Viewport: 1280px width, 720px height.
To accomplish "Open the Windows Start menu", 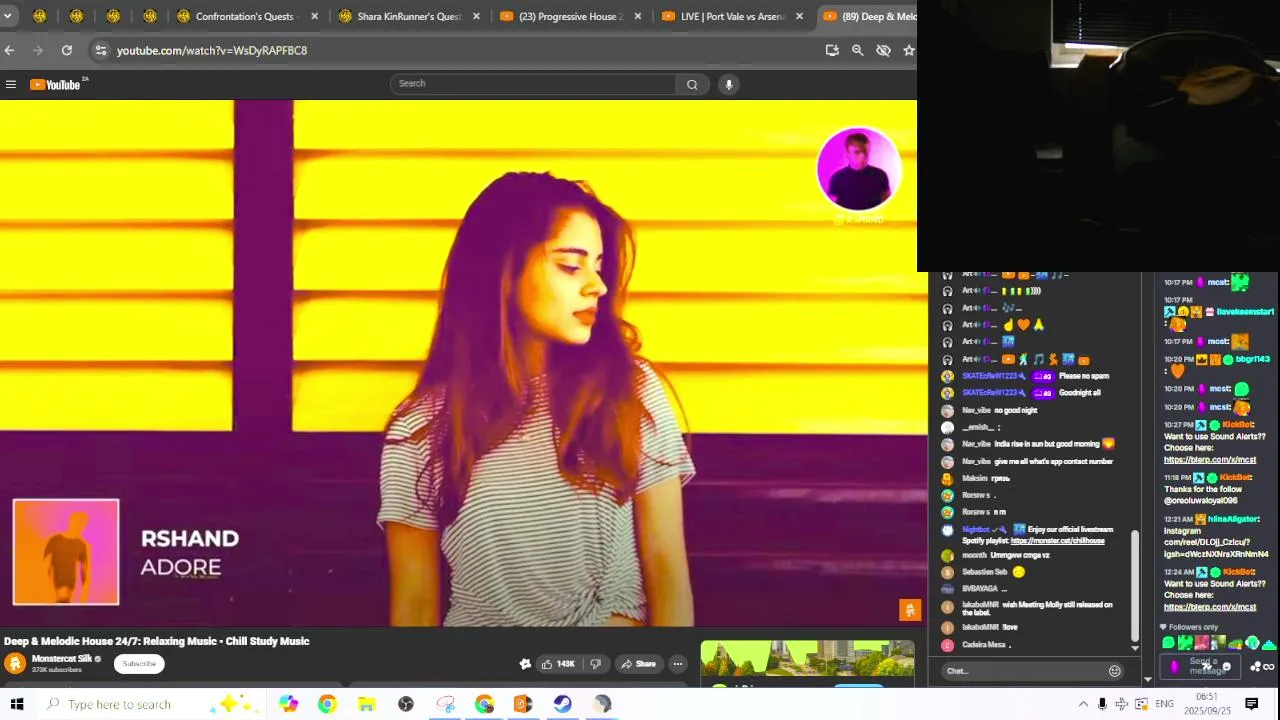I will coord(17,704).
